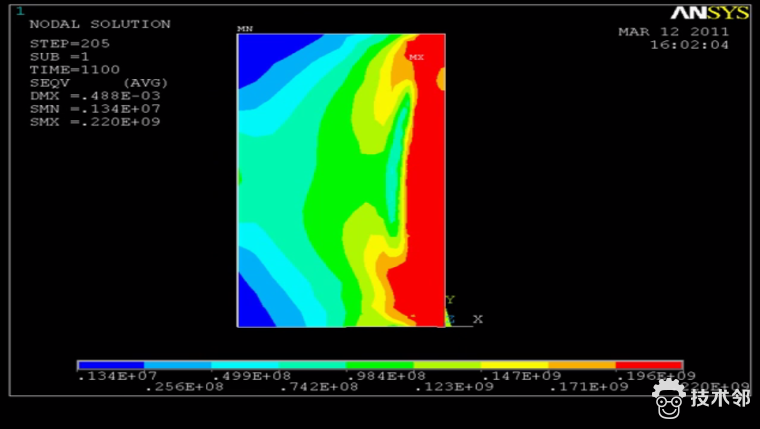The image size is (760, 429).
Task: Click the DMX =.488E-03 value text
Action: 95,96
